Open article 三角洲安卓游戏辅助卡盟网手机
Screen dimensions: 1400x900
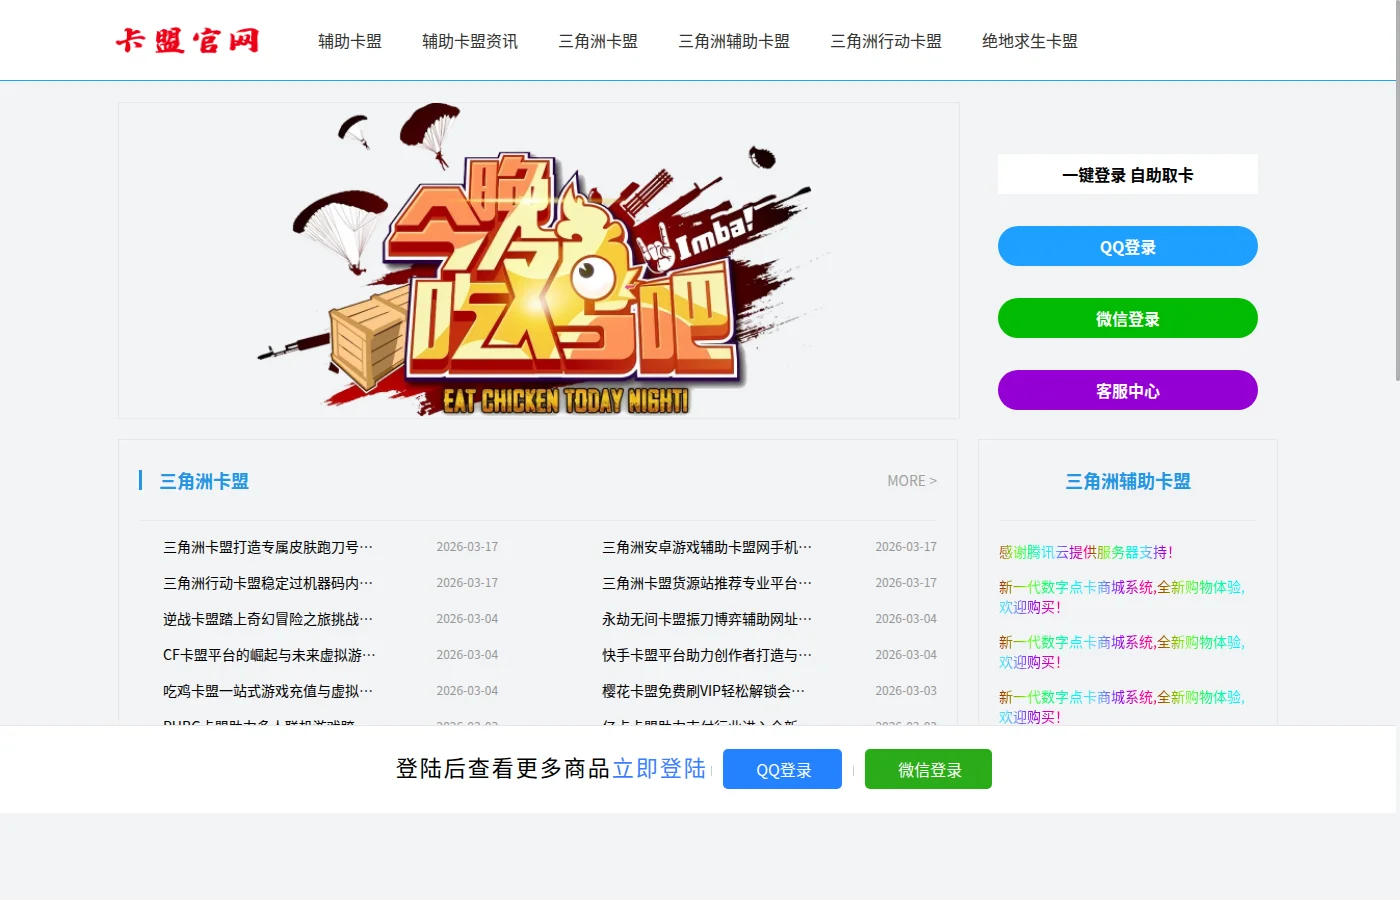tap(707, 547)
